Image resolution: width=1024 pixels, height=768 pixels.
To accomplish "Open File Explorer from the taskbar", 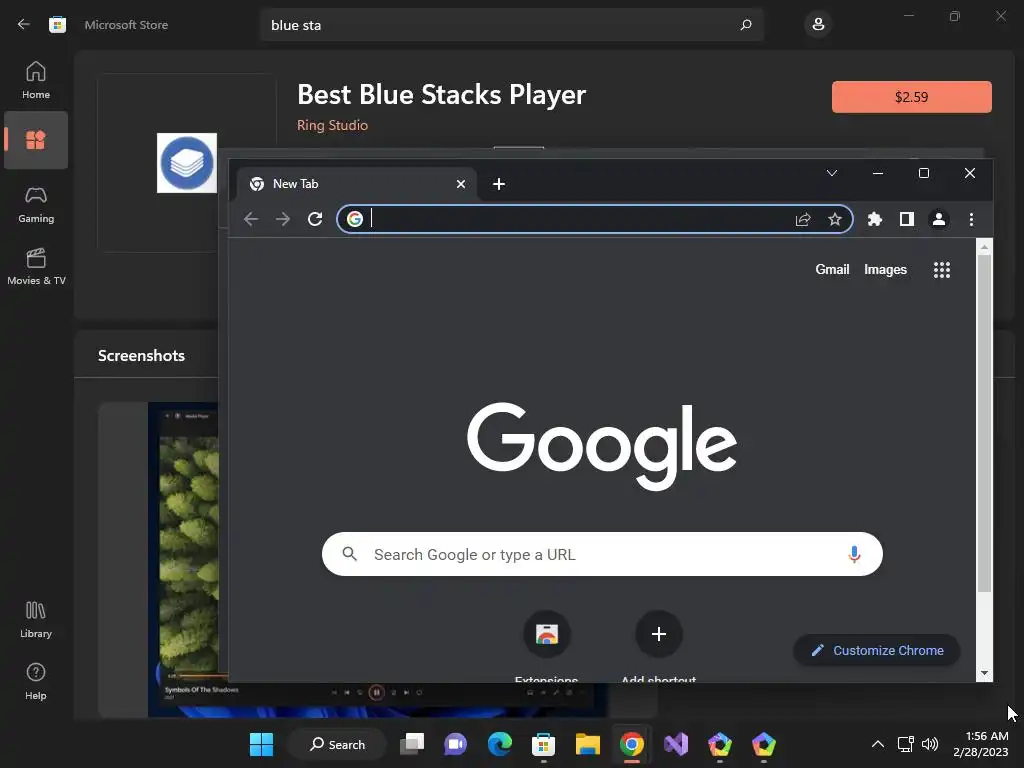I will coord(588,744).
